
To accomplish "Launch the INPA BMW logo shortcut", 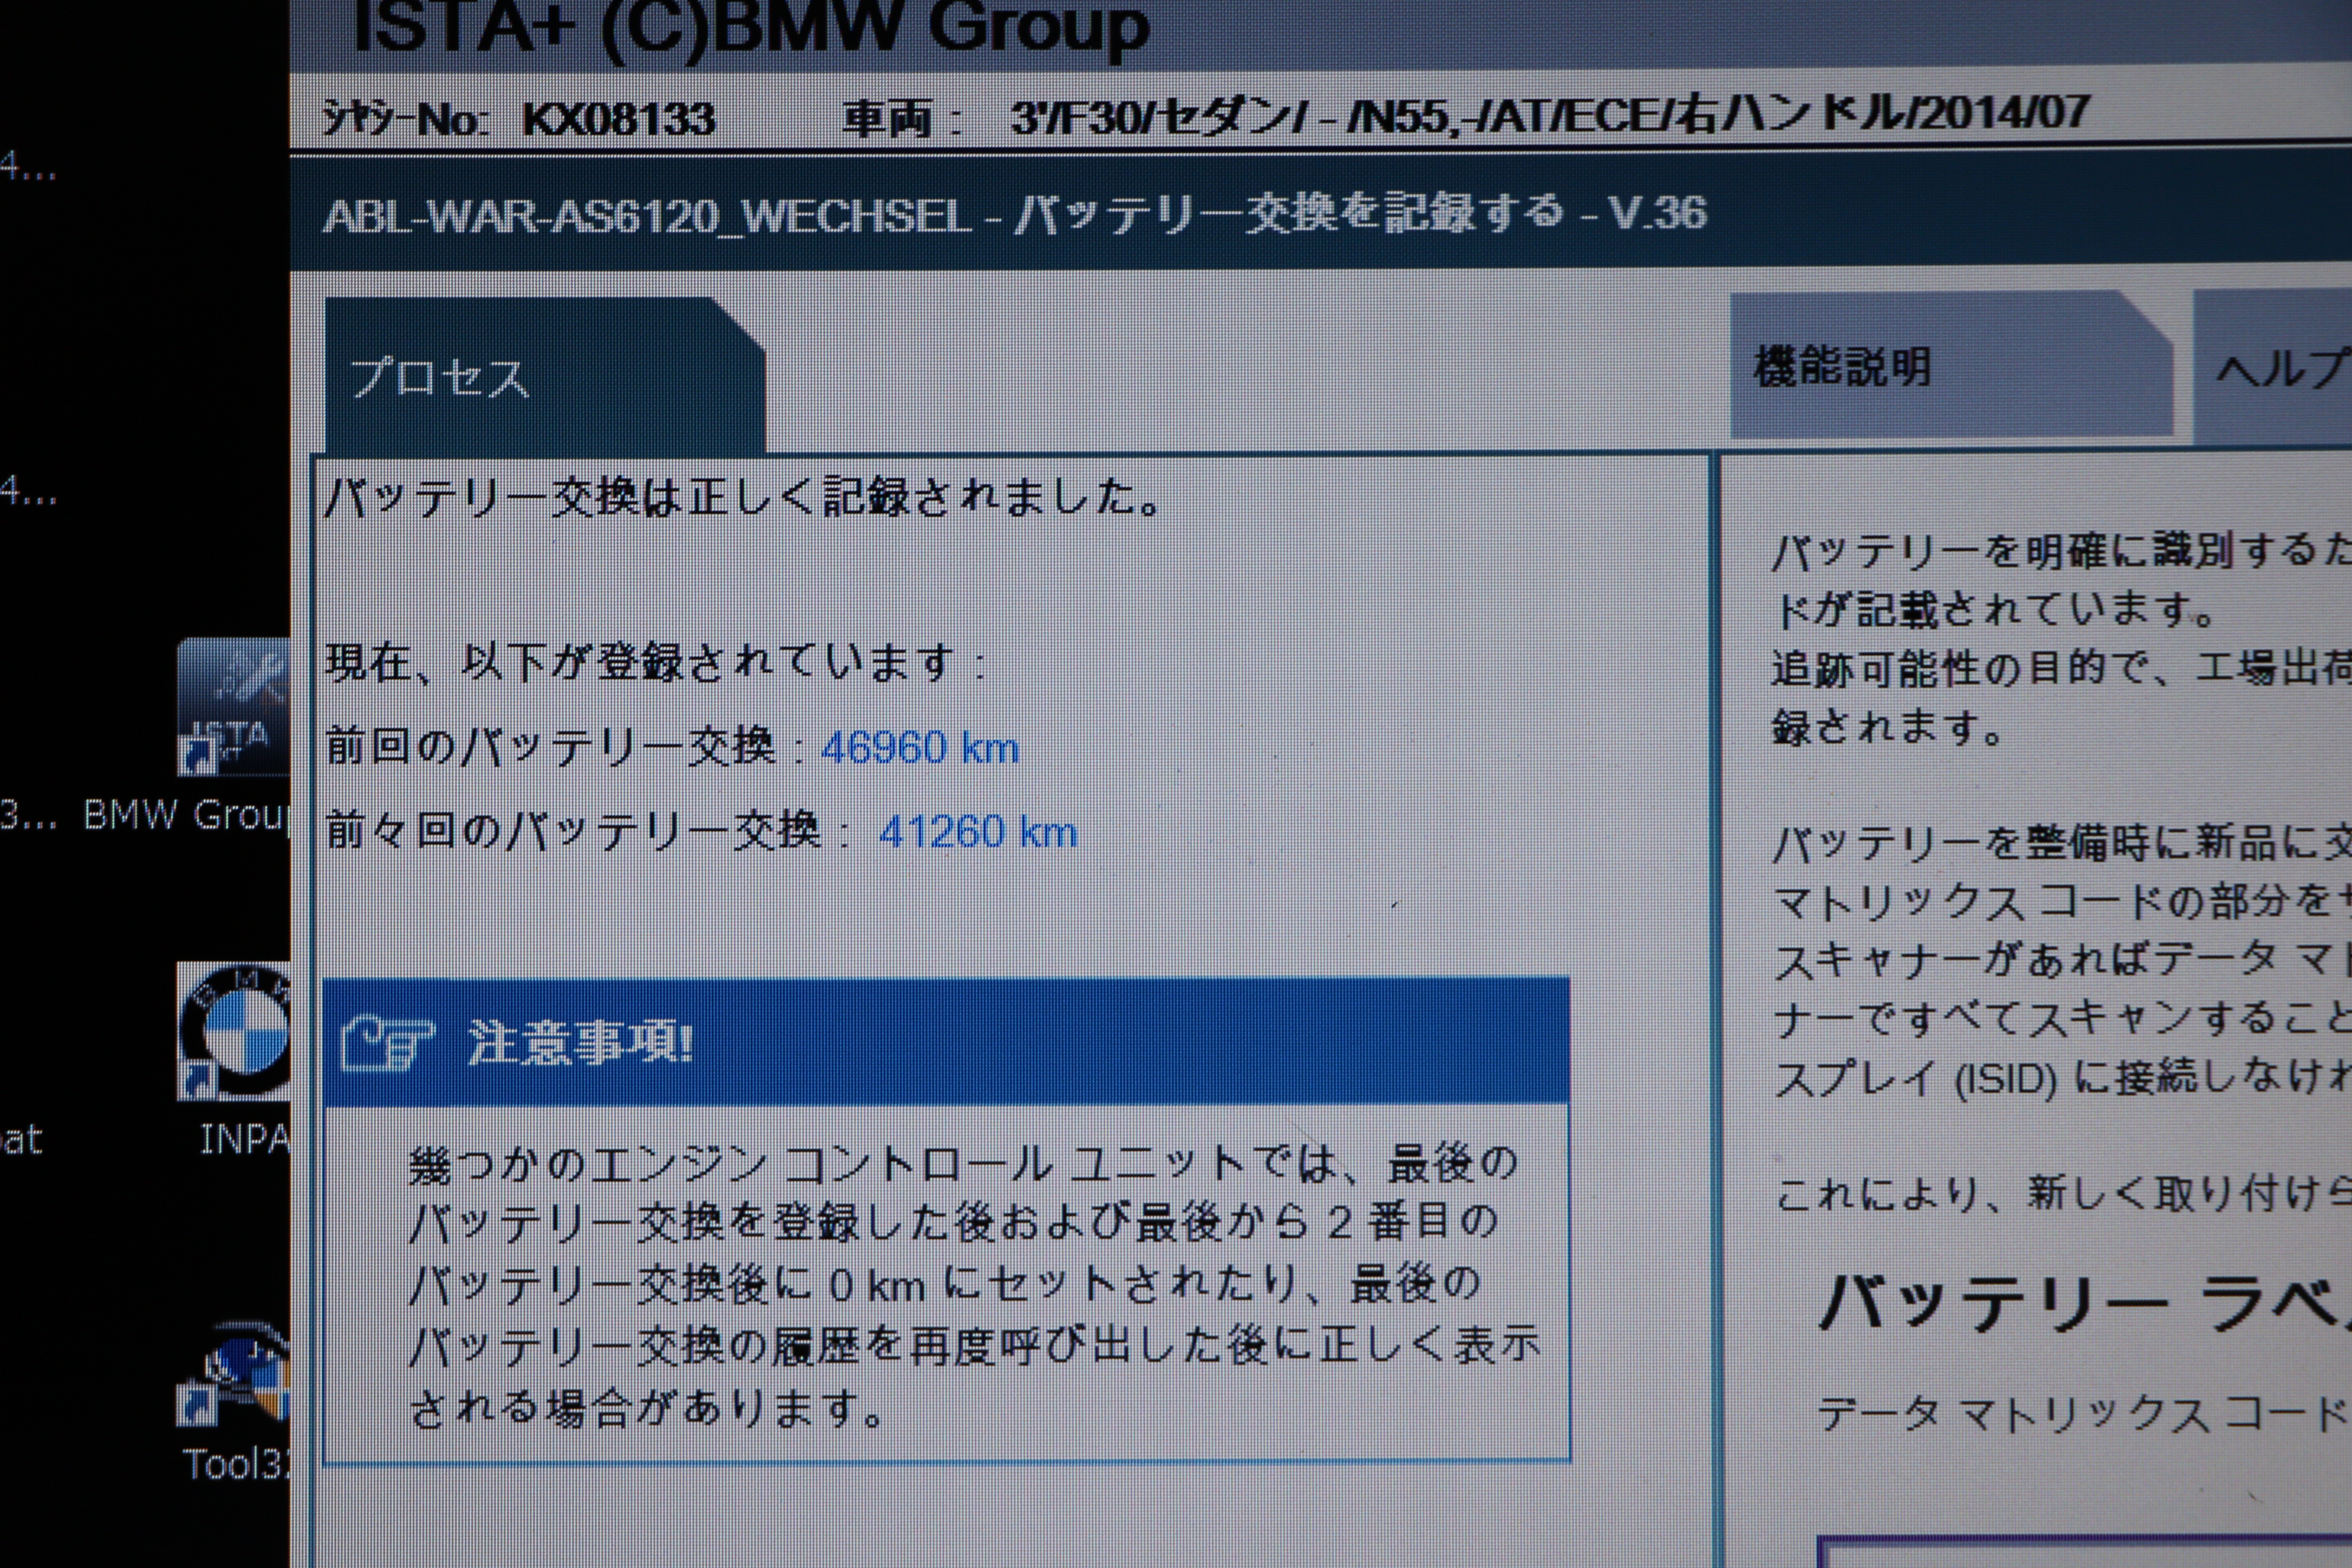I will pos(234,1032).
